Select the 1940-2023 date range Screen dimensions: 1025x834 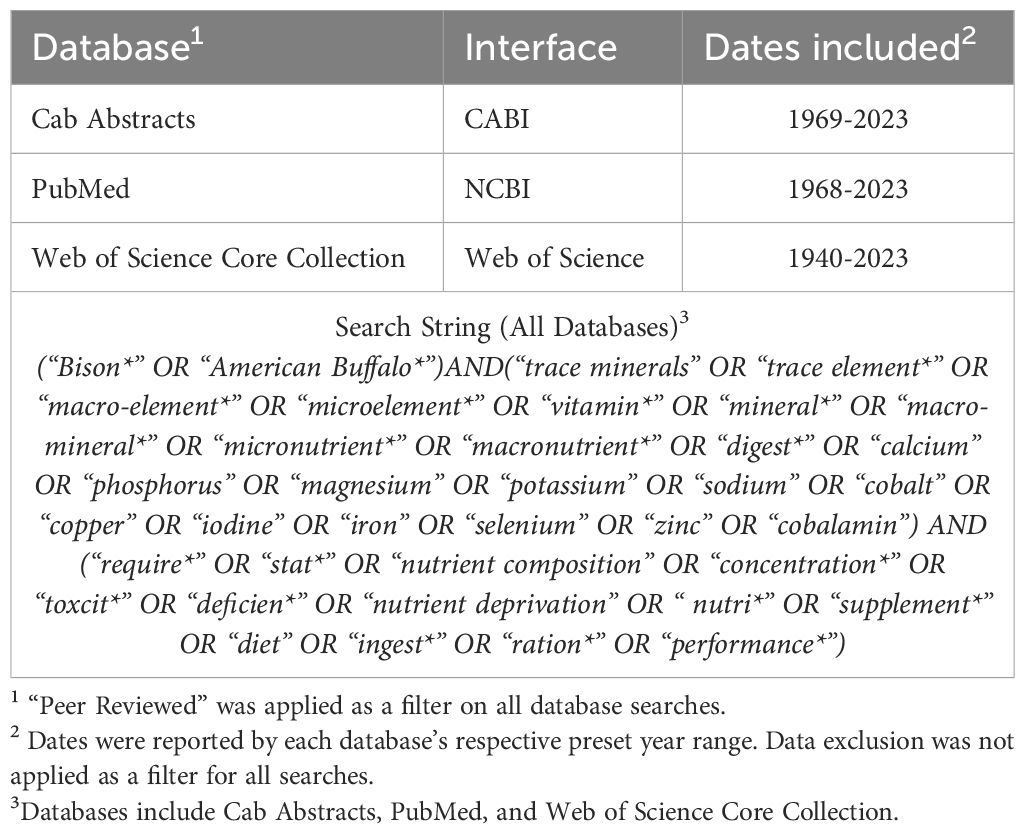point(848,258)
